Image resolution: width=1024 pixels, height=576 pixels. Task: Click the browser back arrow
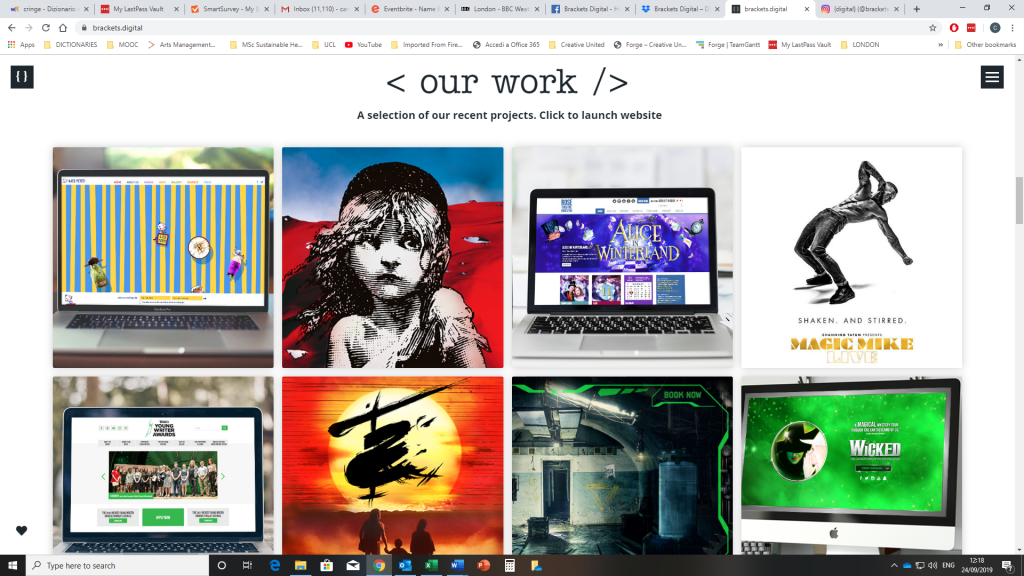pyautogui.click(x=11, y=28)
